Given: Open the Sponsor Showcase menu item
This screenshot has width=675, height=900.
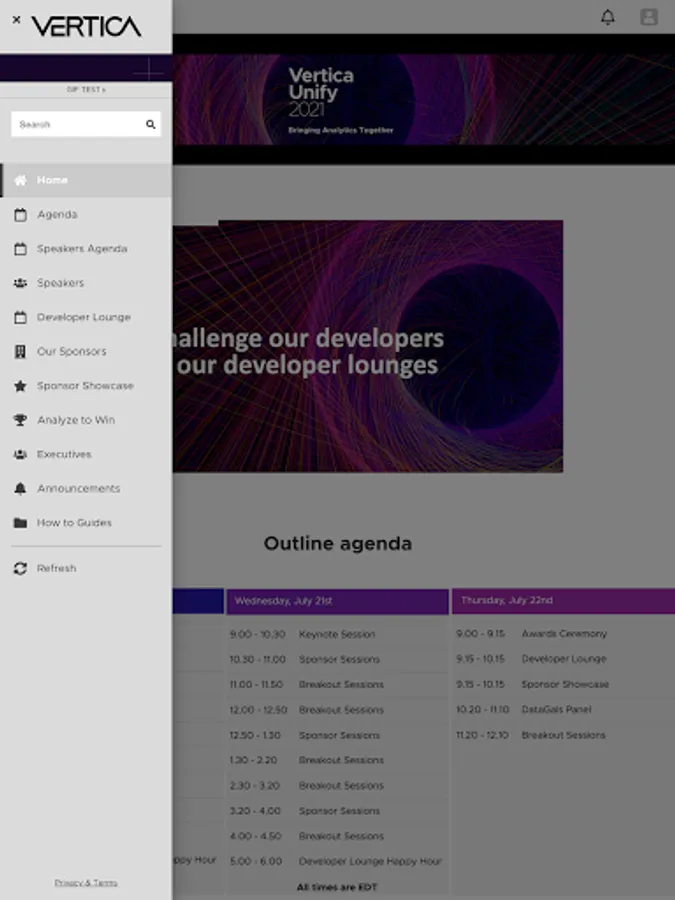Looking at the screenshot, I should (x=86, y=386).
